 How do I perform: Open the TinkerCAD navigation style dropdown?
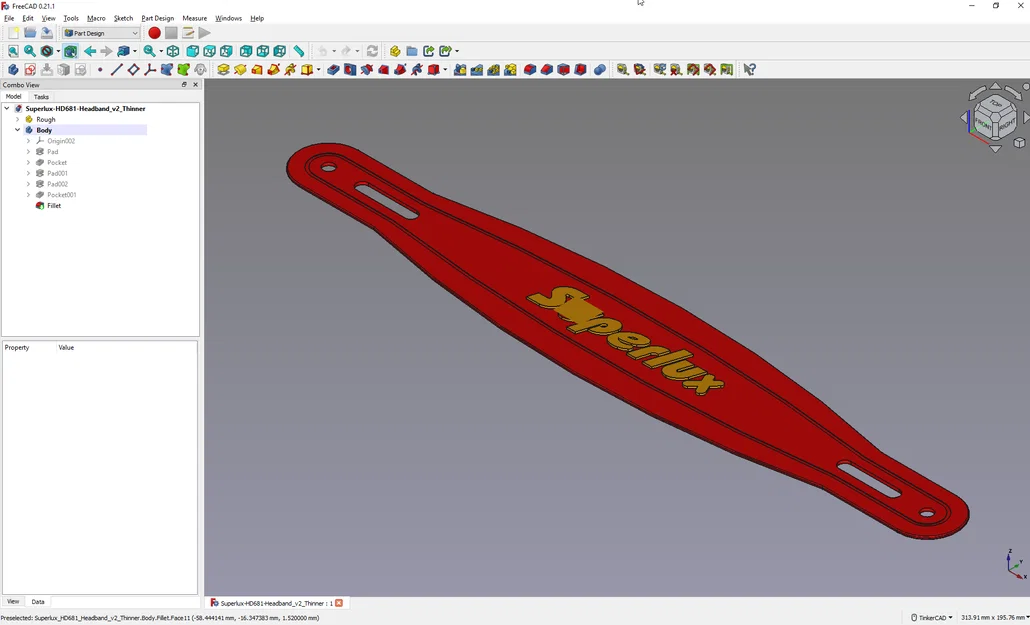pyautogui.click(x=931, y=618)
